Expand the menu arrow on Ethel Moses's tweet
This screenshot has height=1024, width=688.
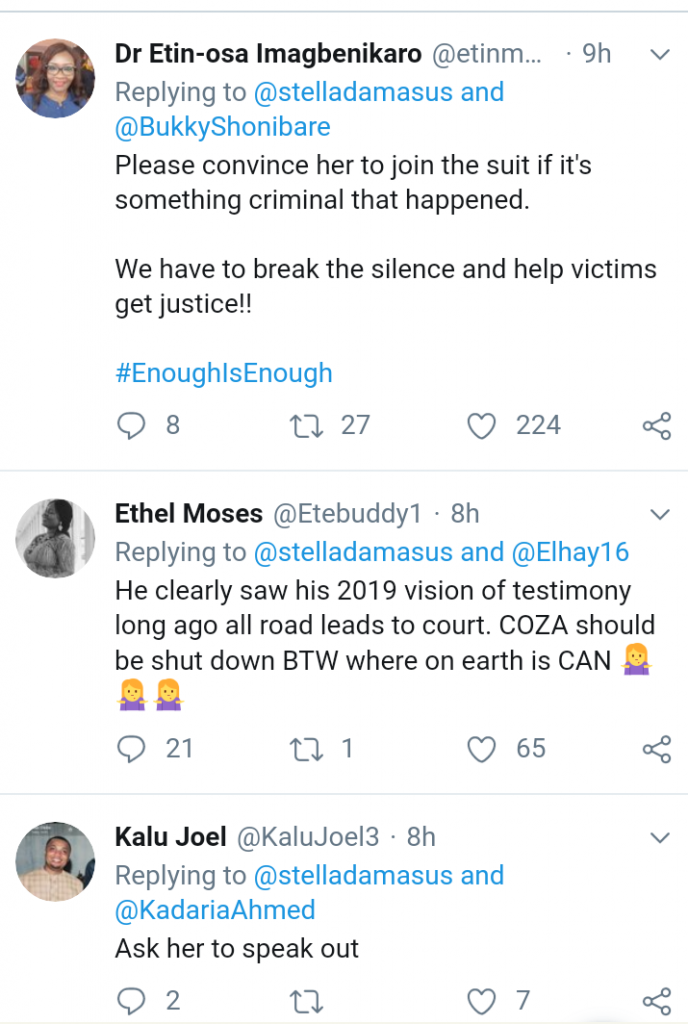[x=659, y=515]
